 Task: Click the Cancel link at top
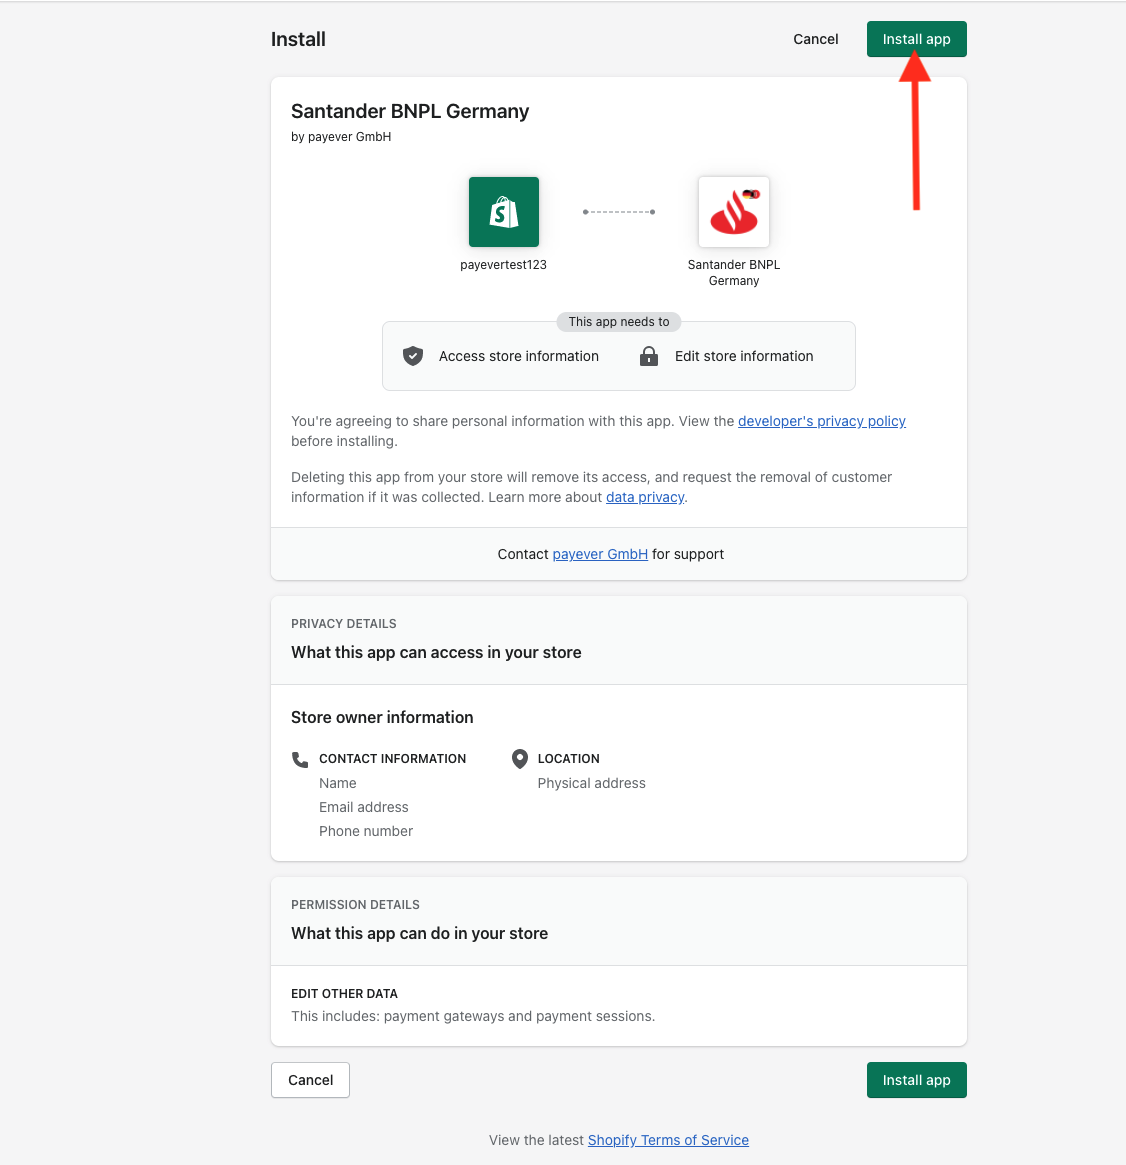pos(816,39)
